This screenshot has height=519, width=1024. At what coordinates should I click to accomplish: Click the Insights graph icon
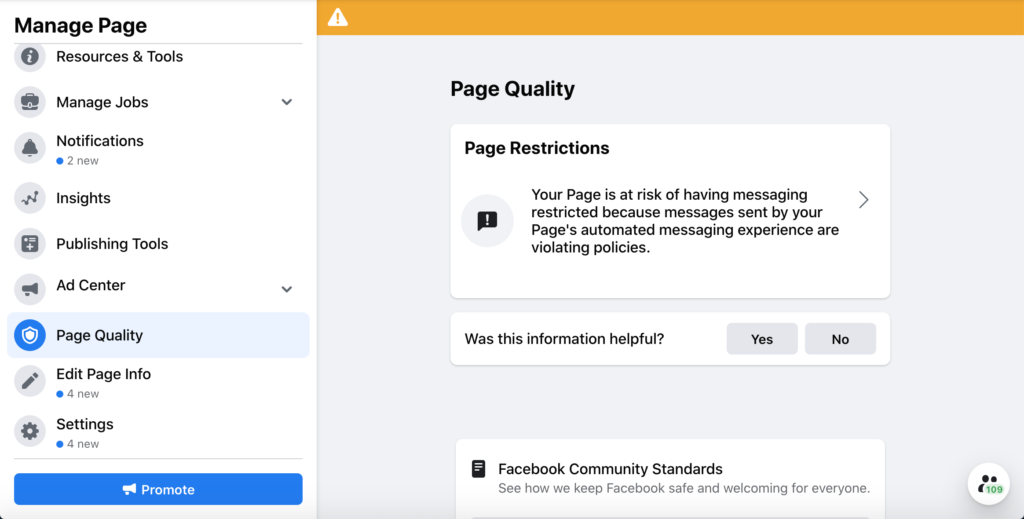point(29,198)
